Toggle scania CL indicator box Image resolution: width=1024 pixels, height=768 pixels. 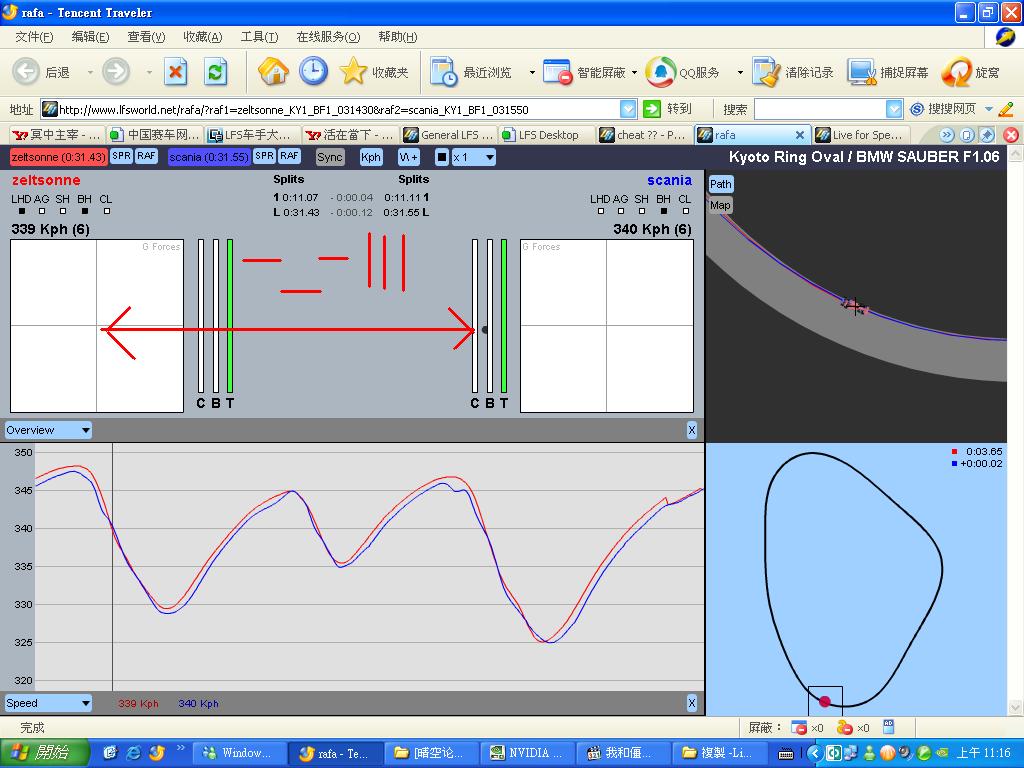(x=686, y=211)
